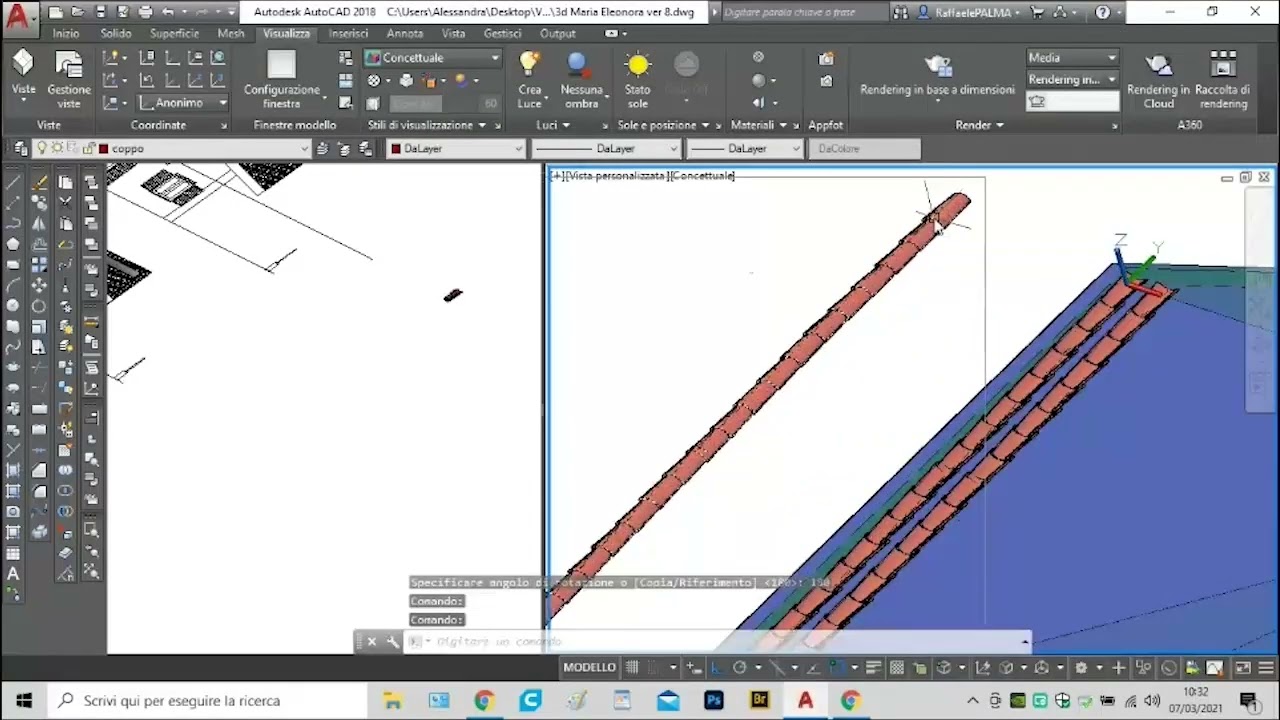This screenshot has width=1280, height=720.
Task: Toggle ortho mode in status bar
Action: click(x=719, y=667)
